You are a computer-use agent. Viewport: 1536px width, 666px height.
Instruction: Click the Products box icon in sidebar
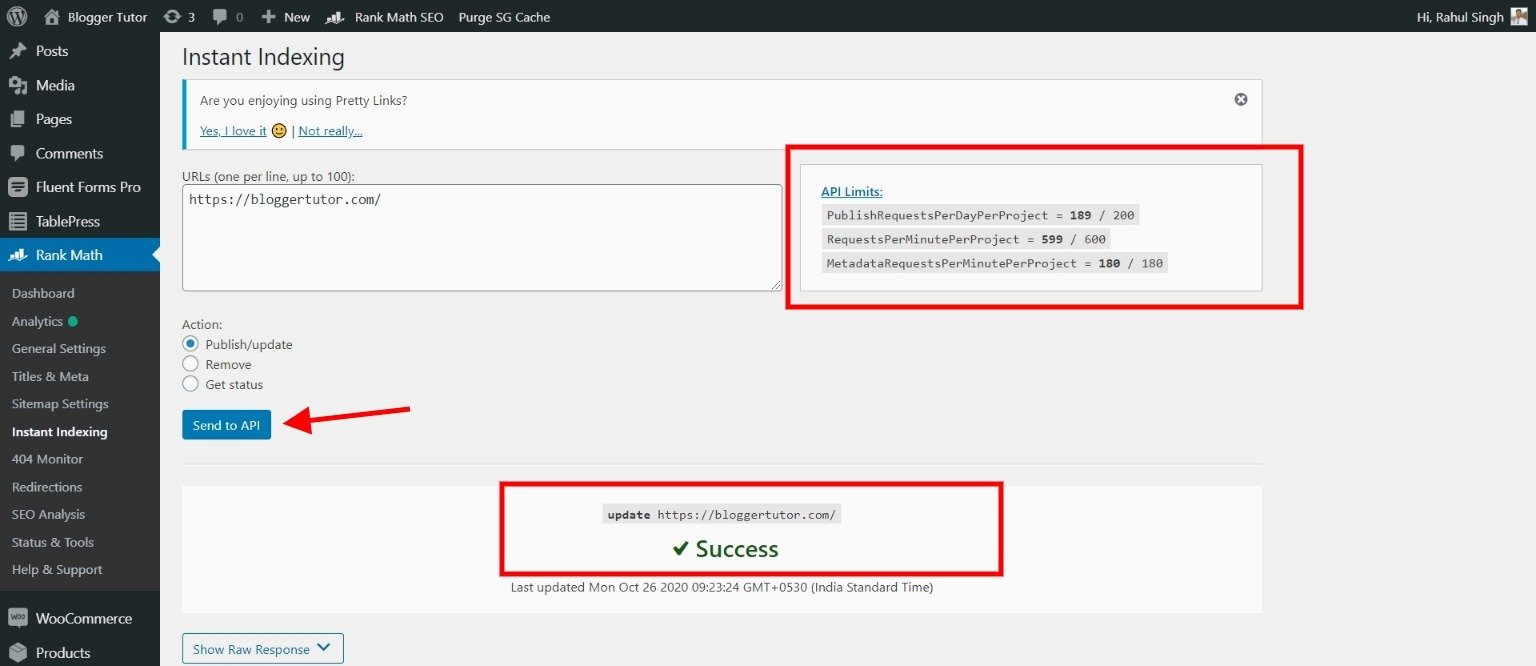(18, 652)
